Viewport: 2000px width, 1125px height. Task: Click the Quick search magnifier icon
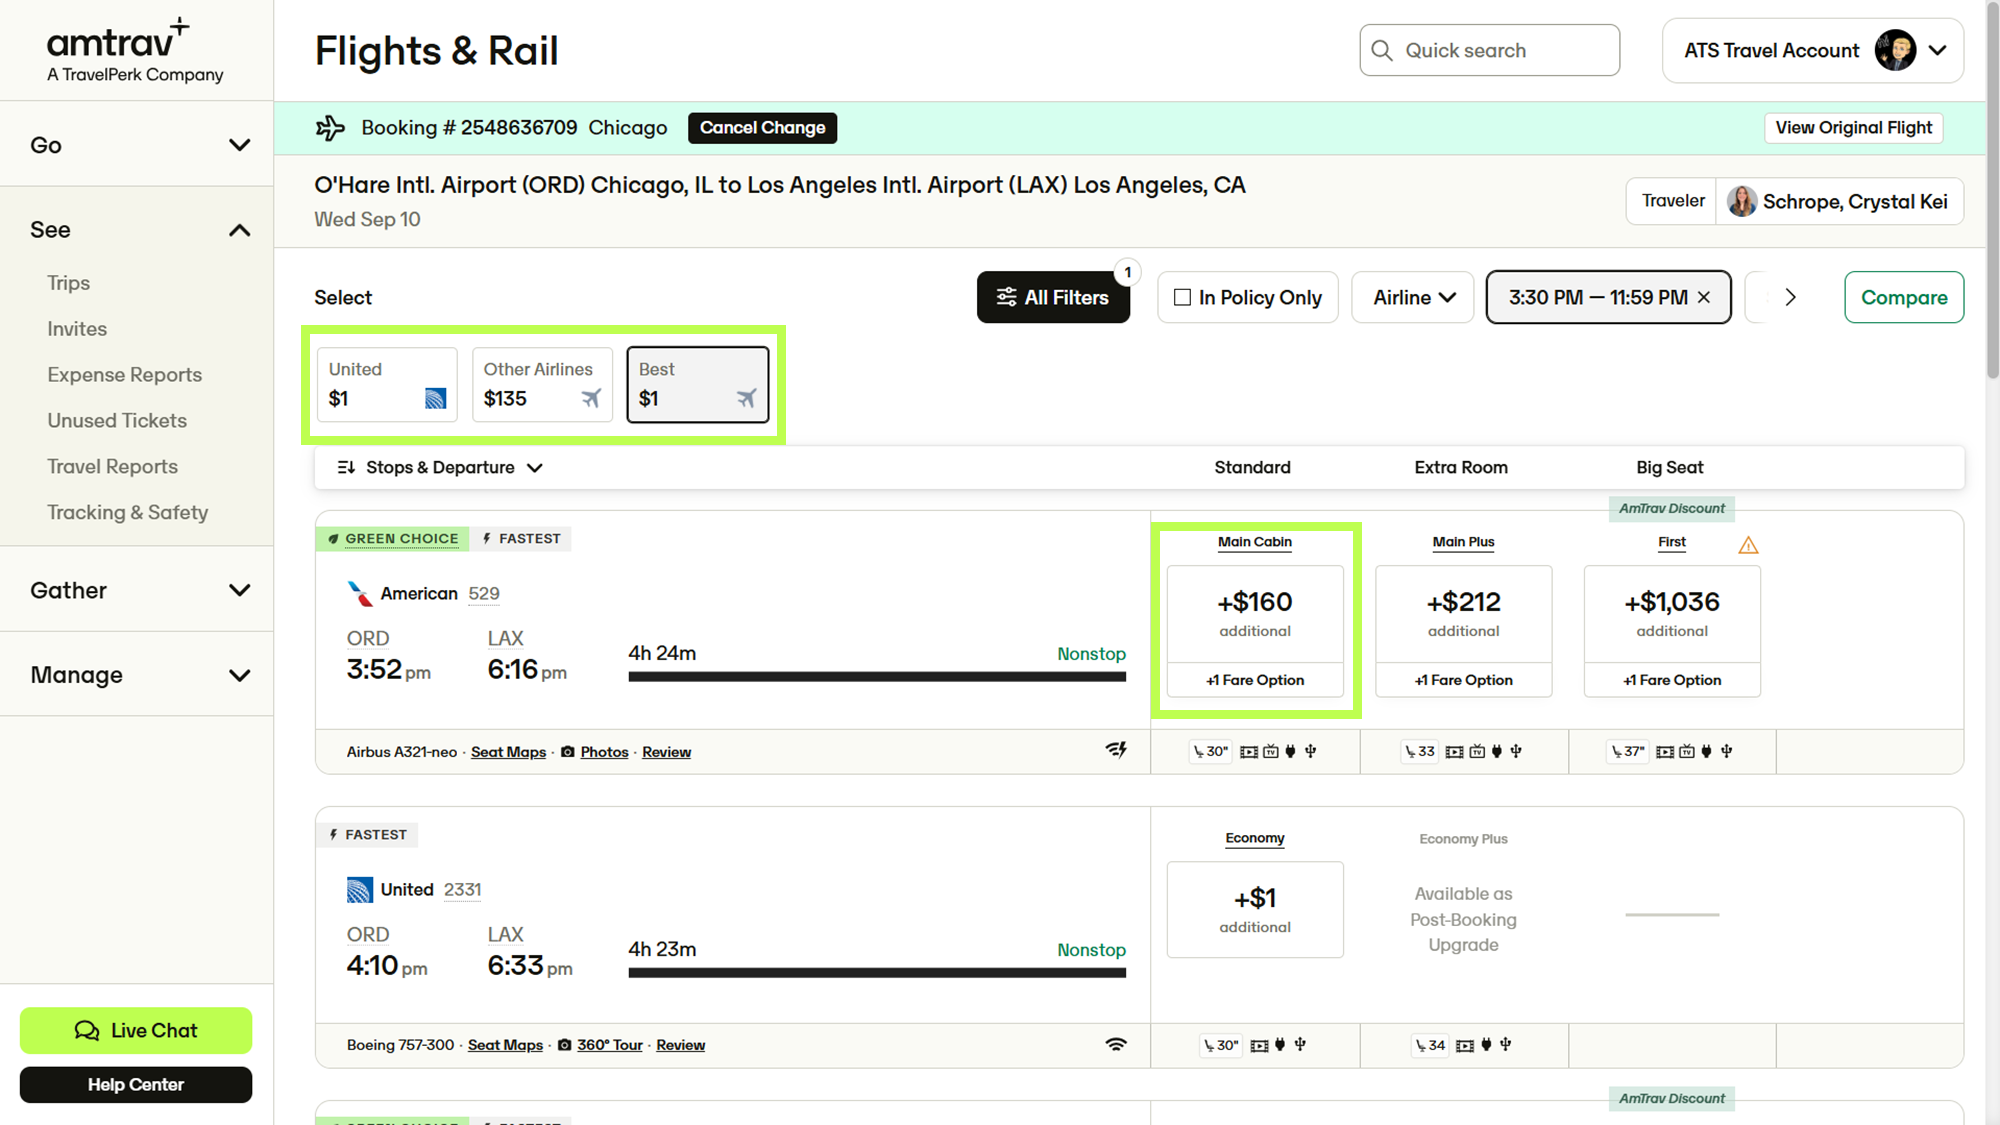click(x=1382, y=50)
